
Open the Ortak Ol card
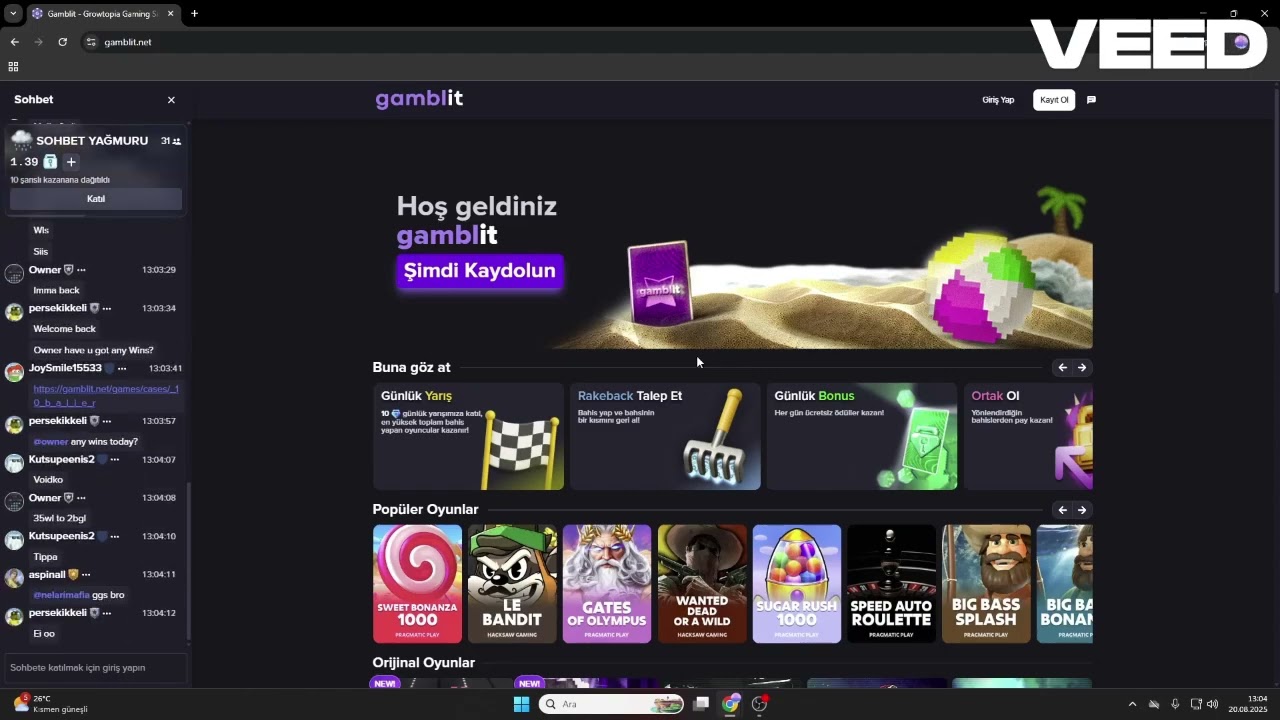click(x=1028, y=436)
